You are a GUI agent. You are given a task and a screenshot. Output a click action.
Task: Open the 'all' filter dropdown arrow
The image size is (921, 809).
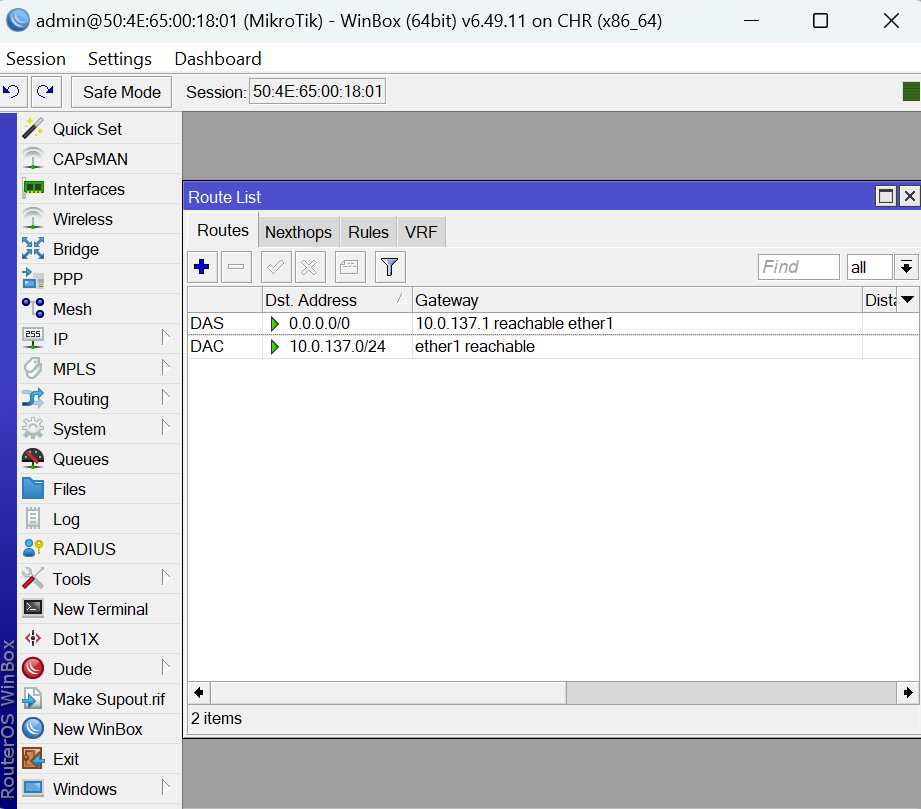click(x=906, y=267)
